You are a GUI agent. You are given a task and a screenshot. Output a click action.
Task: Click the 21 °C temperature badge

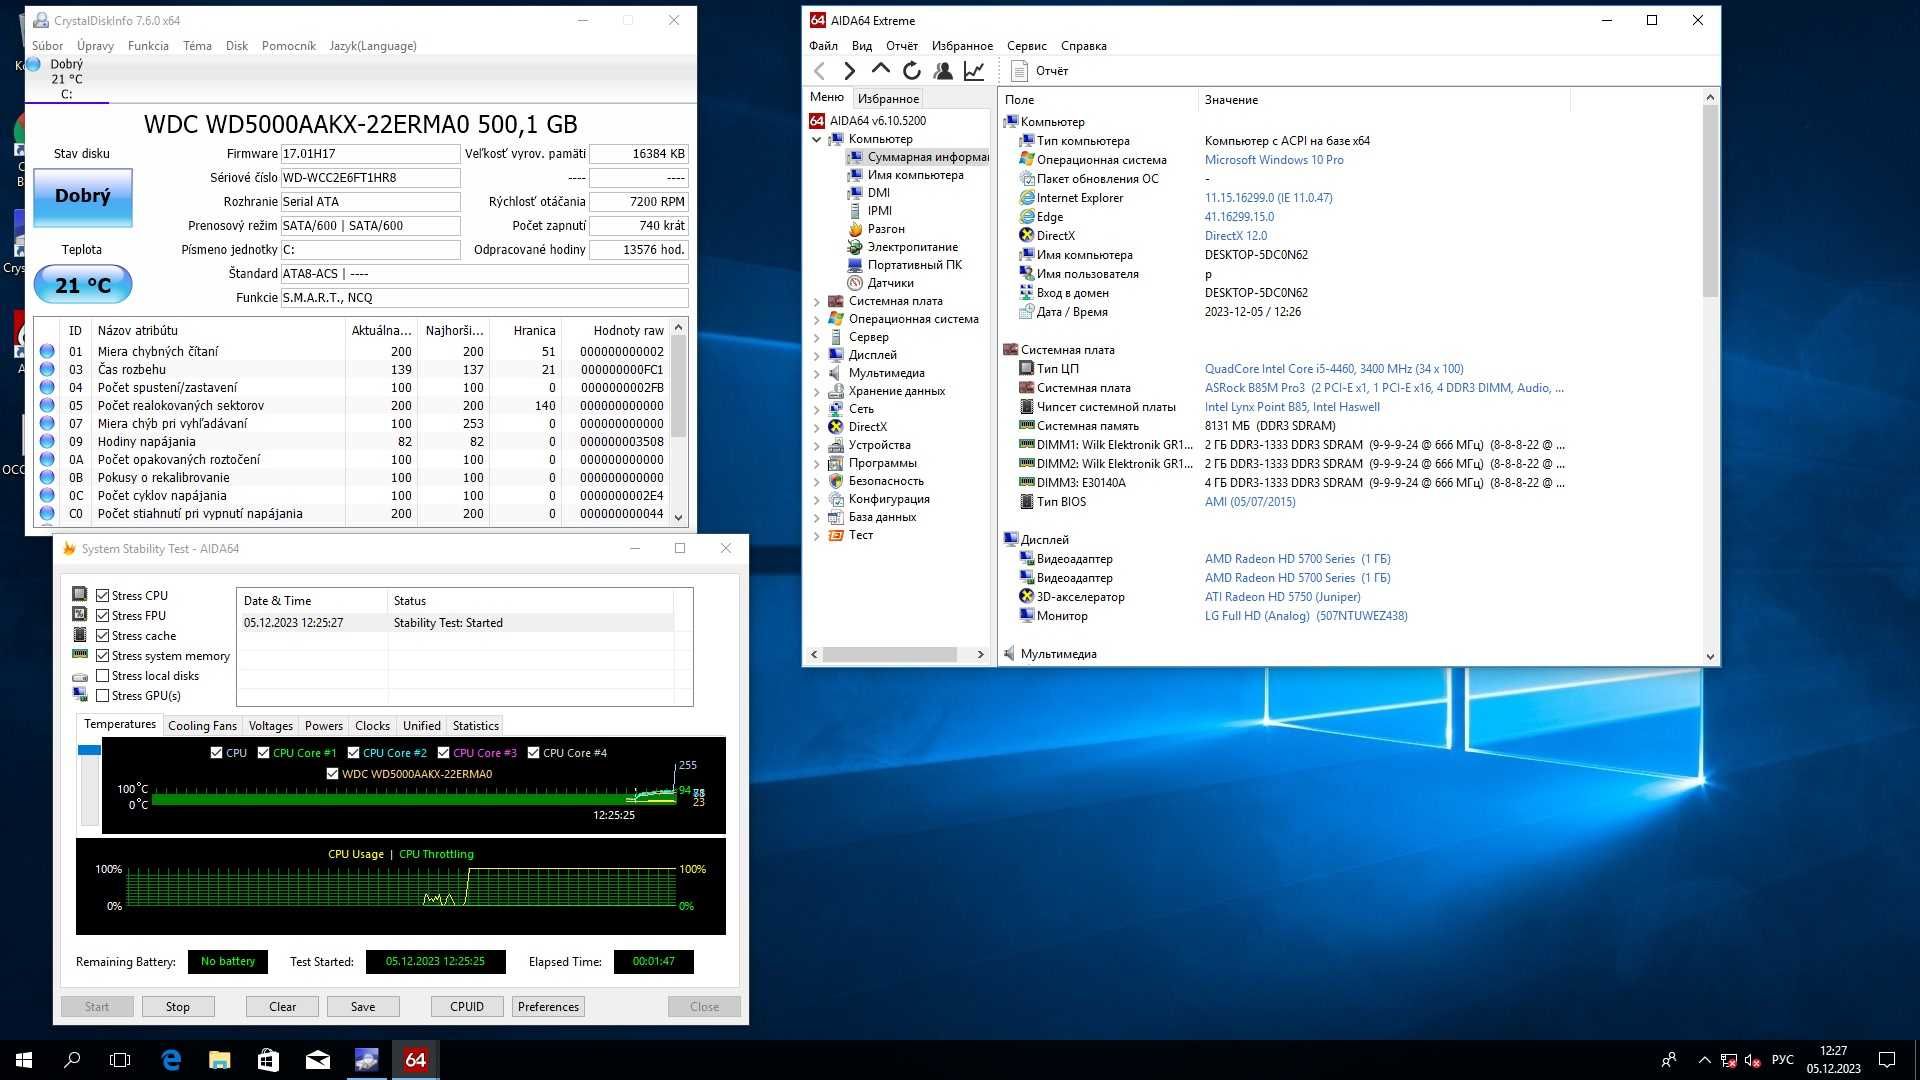coord(83,285)
